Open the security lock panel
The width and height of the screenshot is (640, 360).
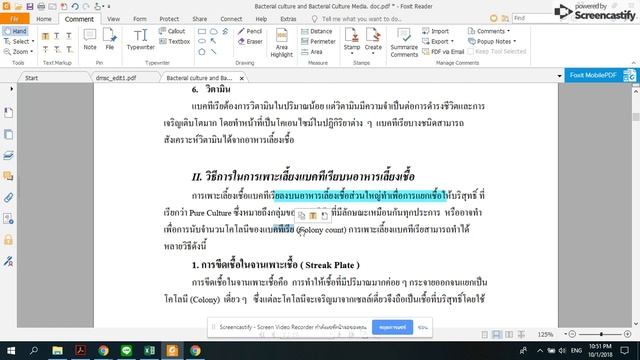[8, 240]
